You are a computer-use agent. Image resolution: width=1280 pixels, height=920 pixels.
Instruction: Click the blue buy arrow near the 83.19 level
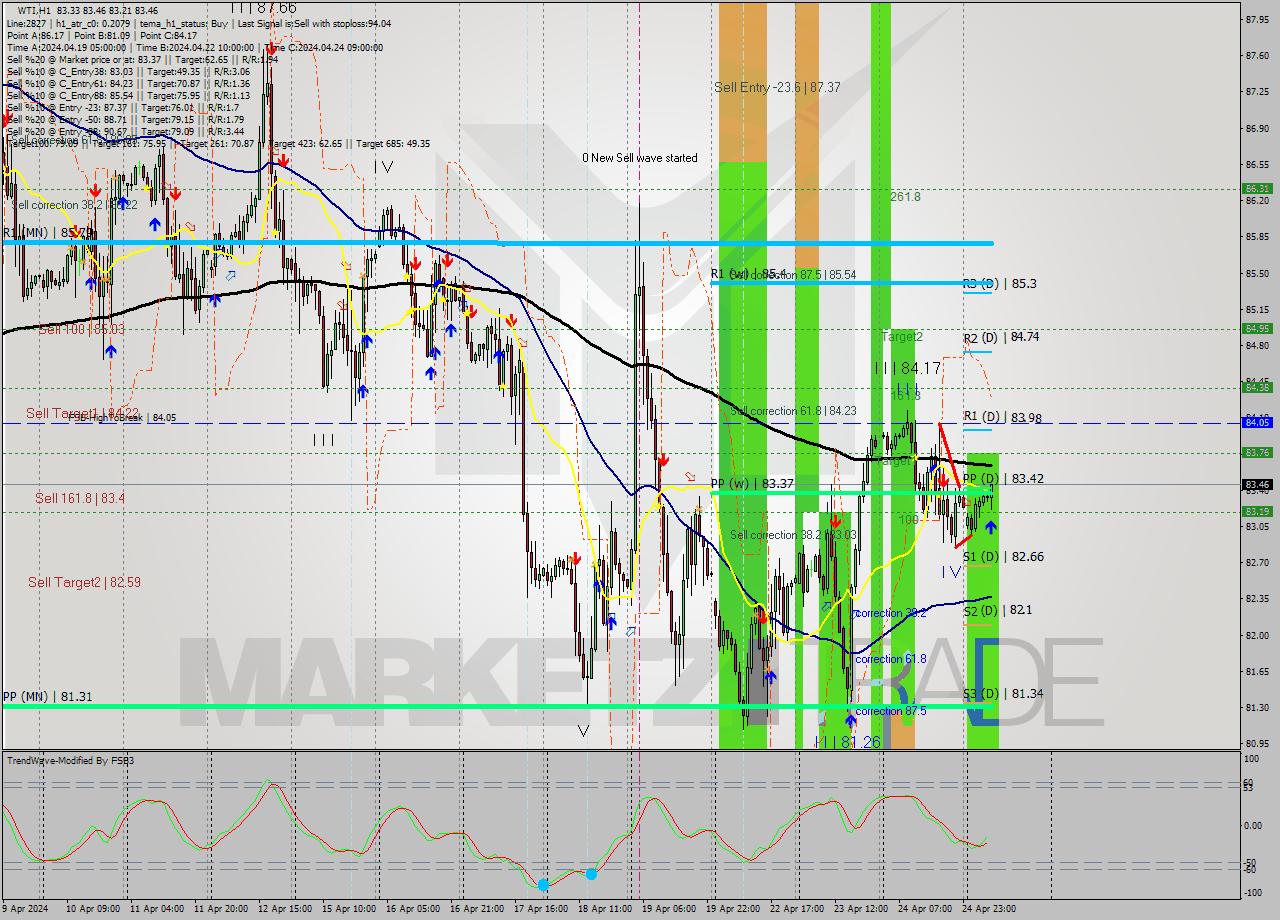click(988, 527)
